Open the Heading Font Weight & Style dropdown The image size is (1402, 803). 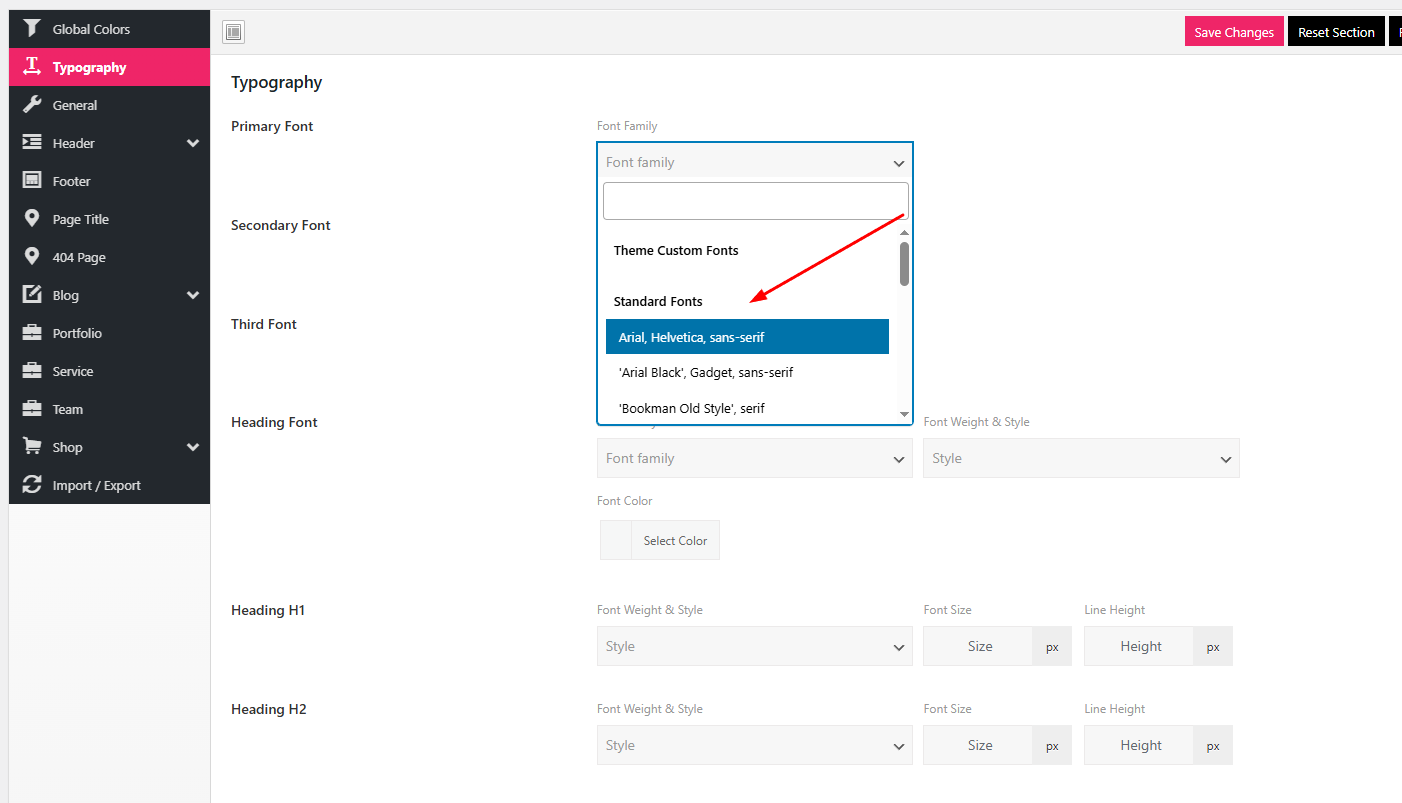[1081, 458]
